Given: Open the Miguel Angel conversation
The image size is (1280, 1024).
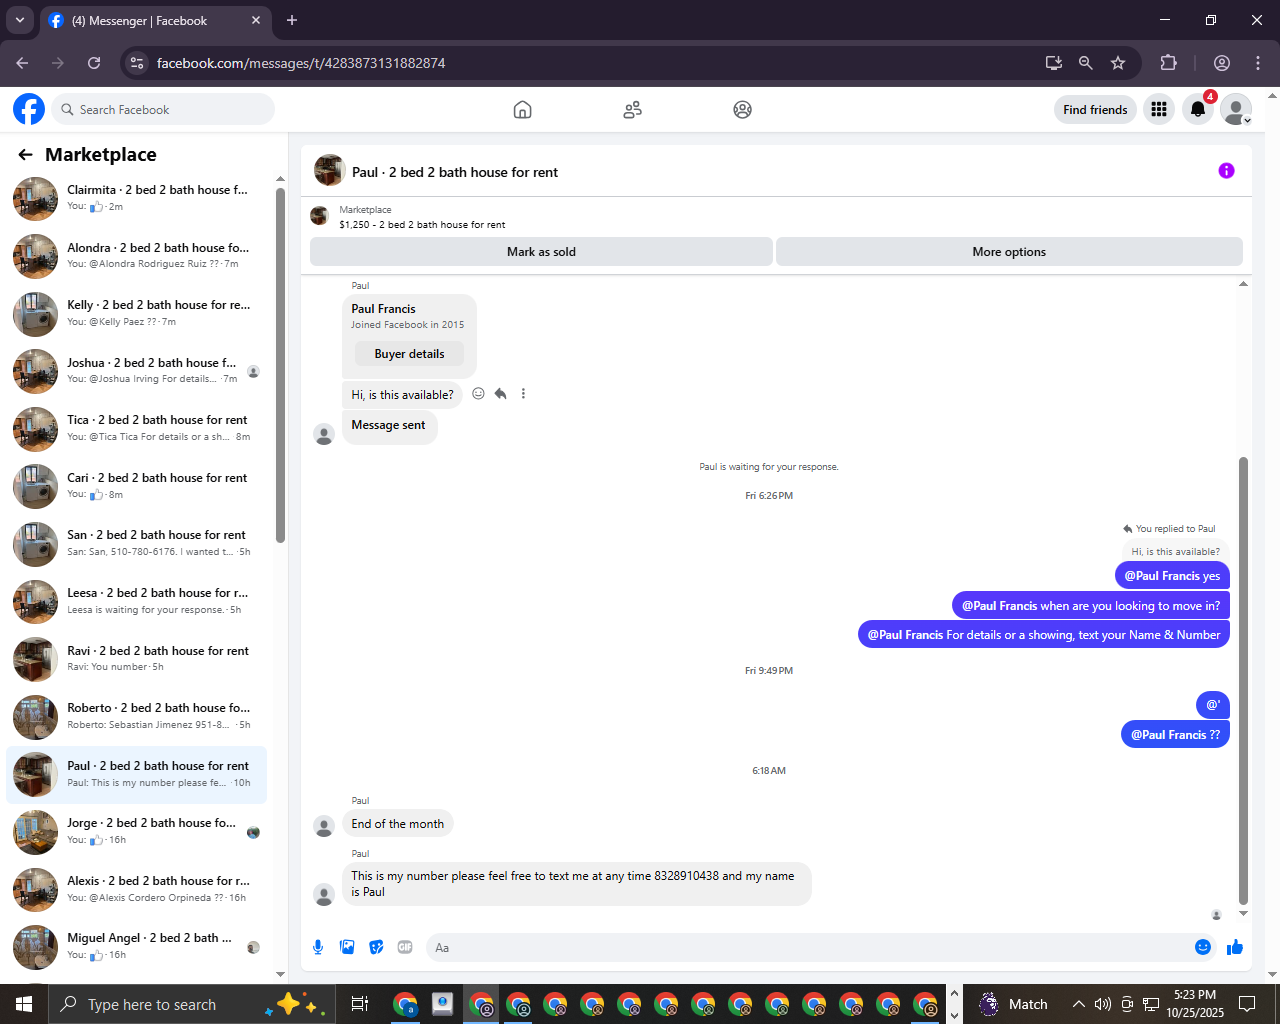Looking at the screenshot, I should tap(136, 947).
